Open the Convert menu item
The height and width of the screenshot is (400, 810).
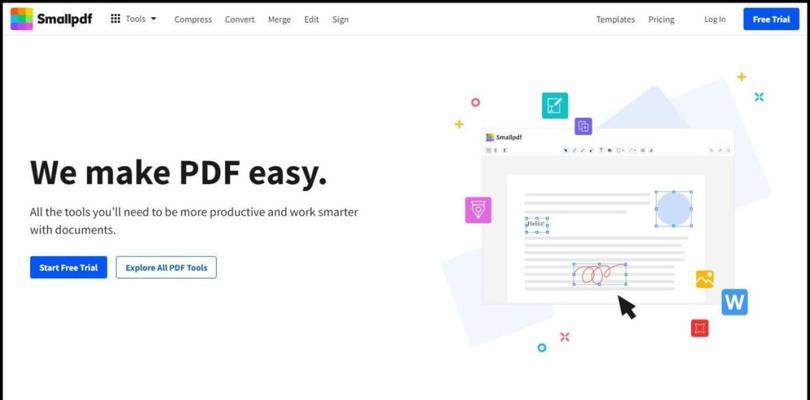click(240, 19)
